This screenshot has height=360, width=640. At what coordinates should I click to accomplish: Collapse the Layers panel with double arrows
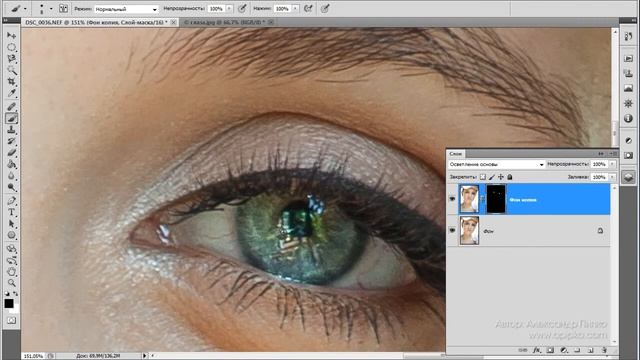click(x=601, y=154)
